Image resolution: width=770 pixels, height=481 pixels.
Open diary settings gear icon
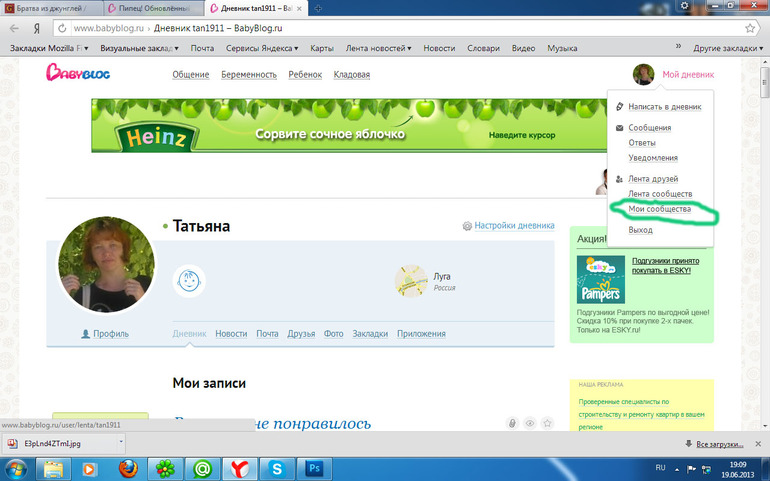pos(467,226)
